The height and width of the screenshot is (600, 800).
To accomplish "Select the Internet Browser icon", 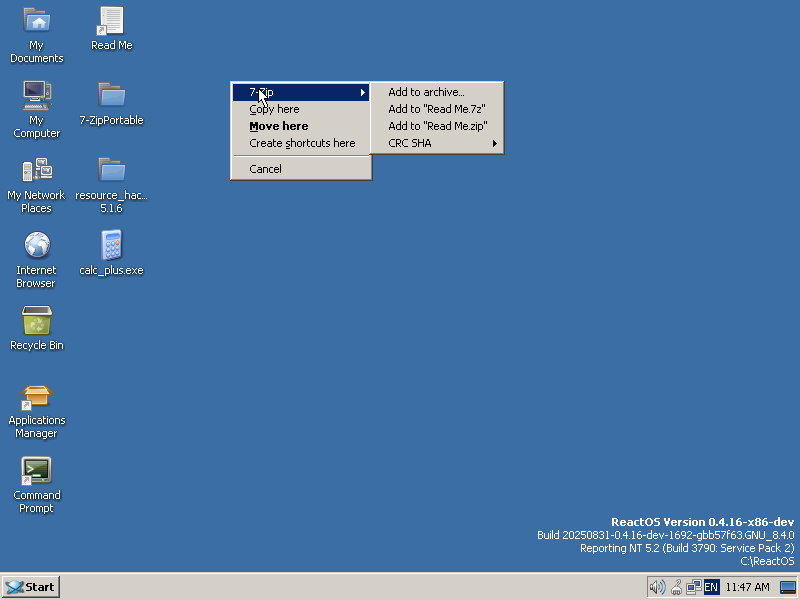I will tap(36, 246).
